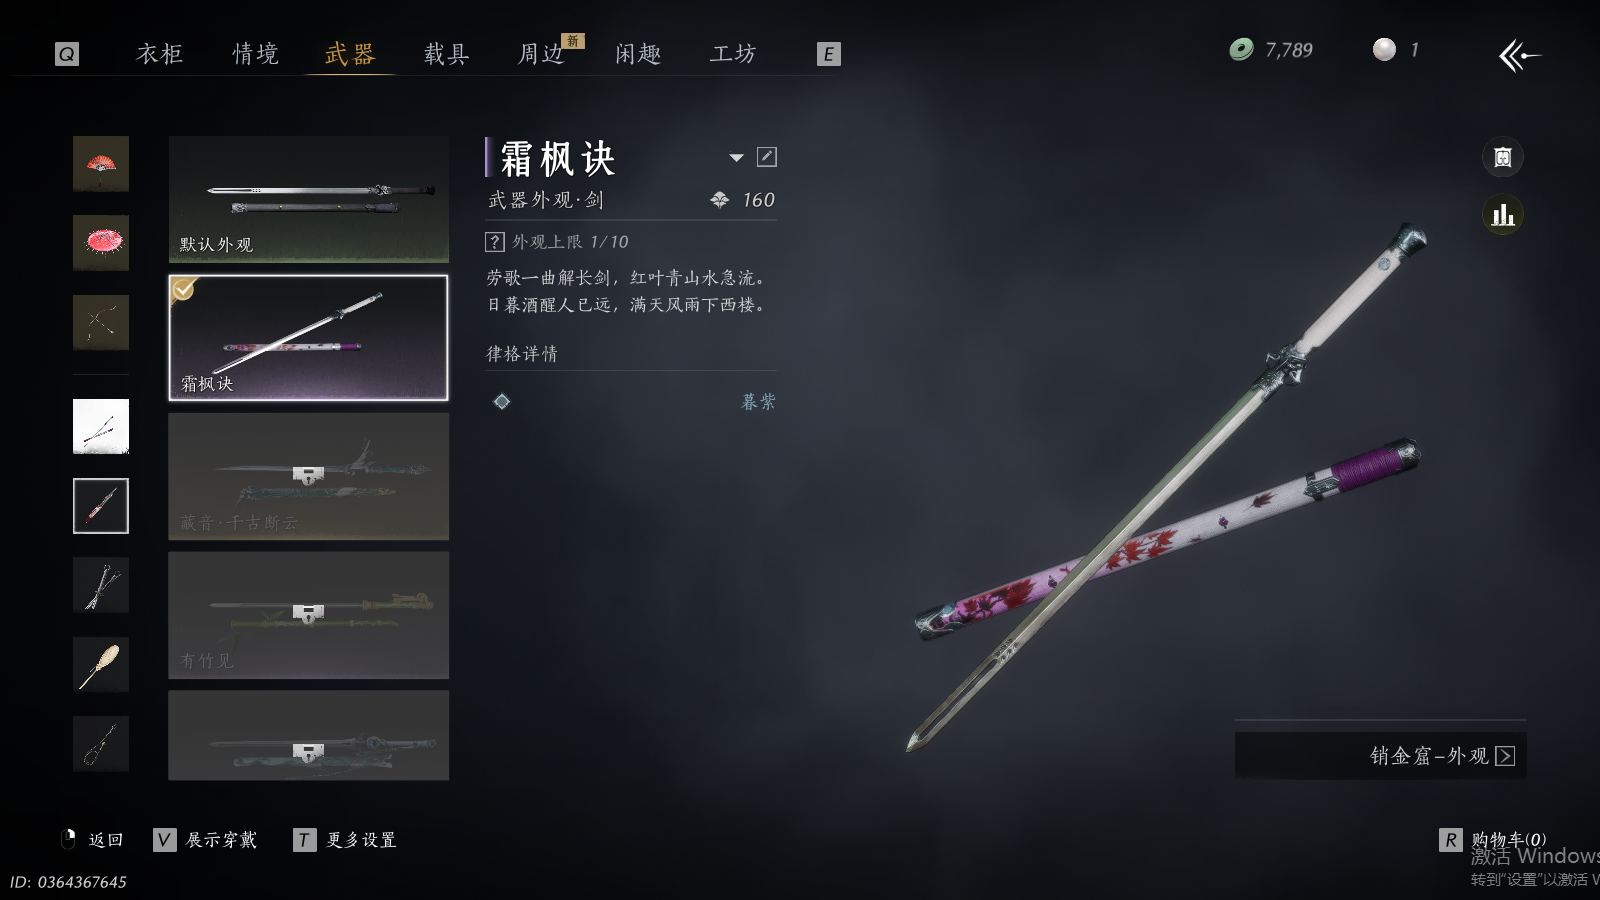Expand the dropdown arrow next to 霜枫诀 title
This screenshot has width=1600, height=900.
737,157
